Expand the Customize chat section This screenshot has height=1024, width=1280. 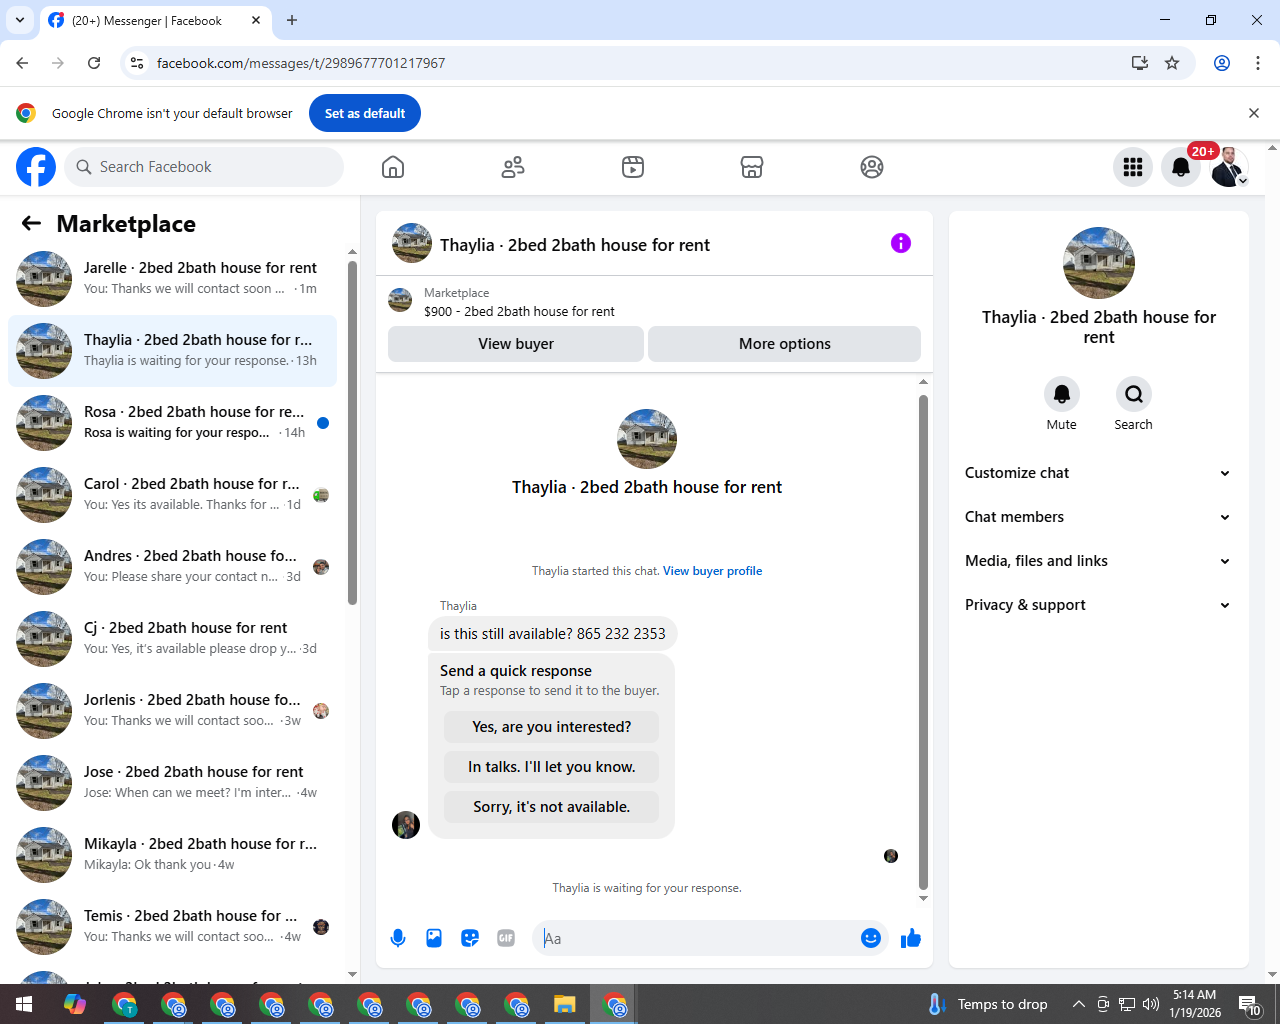pyautogui.click(x=1098, y=473)
